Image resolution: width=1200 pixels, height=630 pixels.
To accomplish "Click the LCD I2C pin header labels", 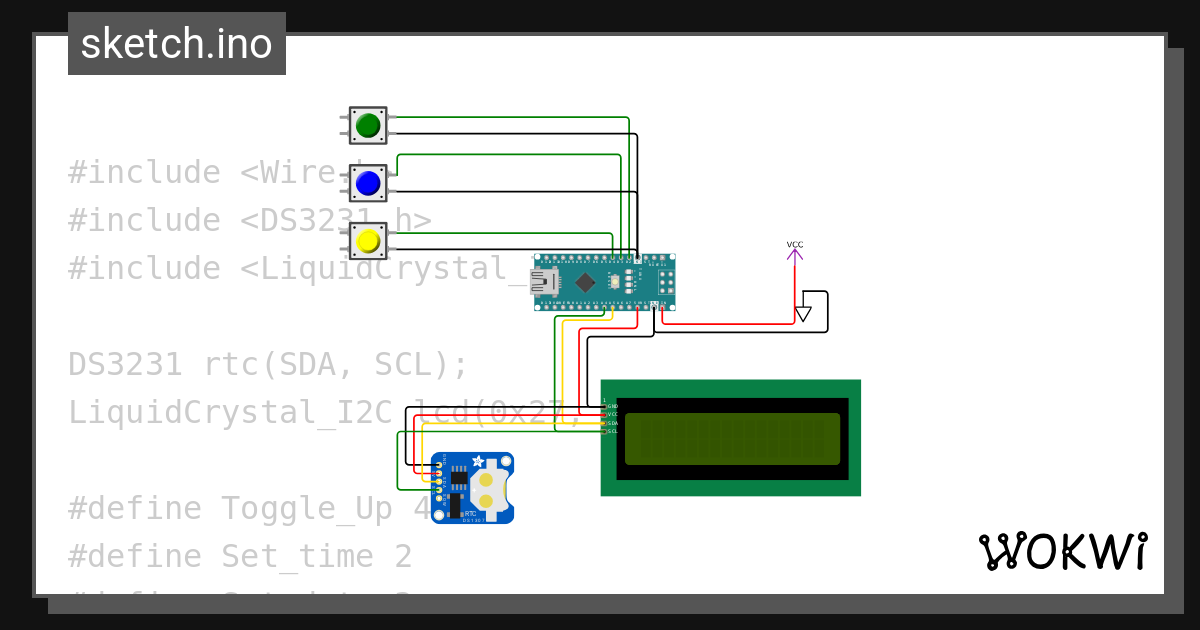I will [x=611, y=418].
